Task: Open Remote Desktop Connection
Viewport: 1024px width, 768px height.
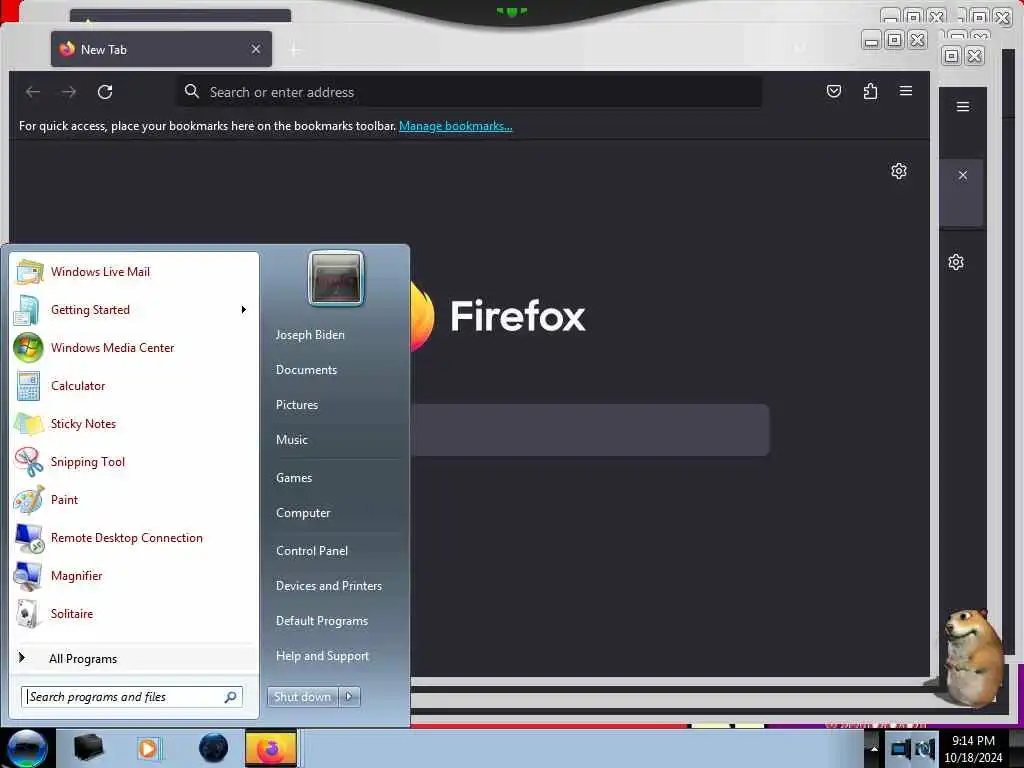Action: click(x=127, y=537)
